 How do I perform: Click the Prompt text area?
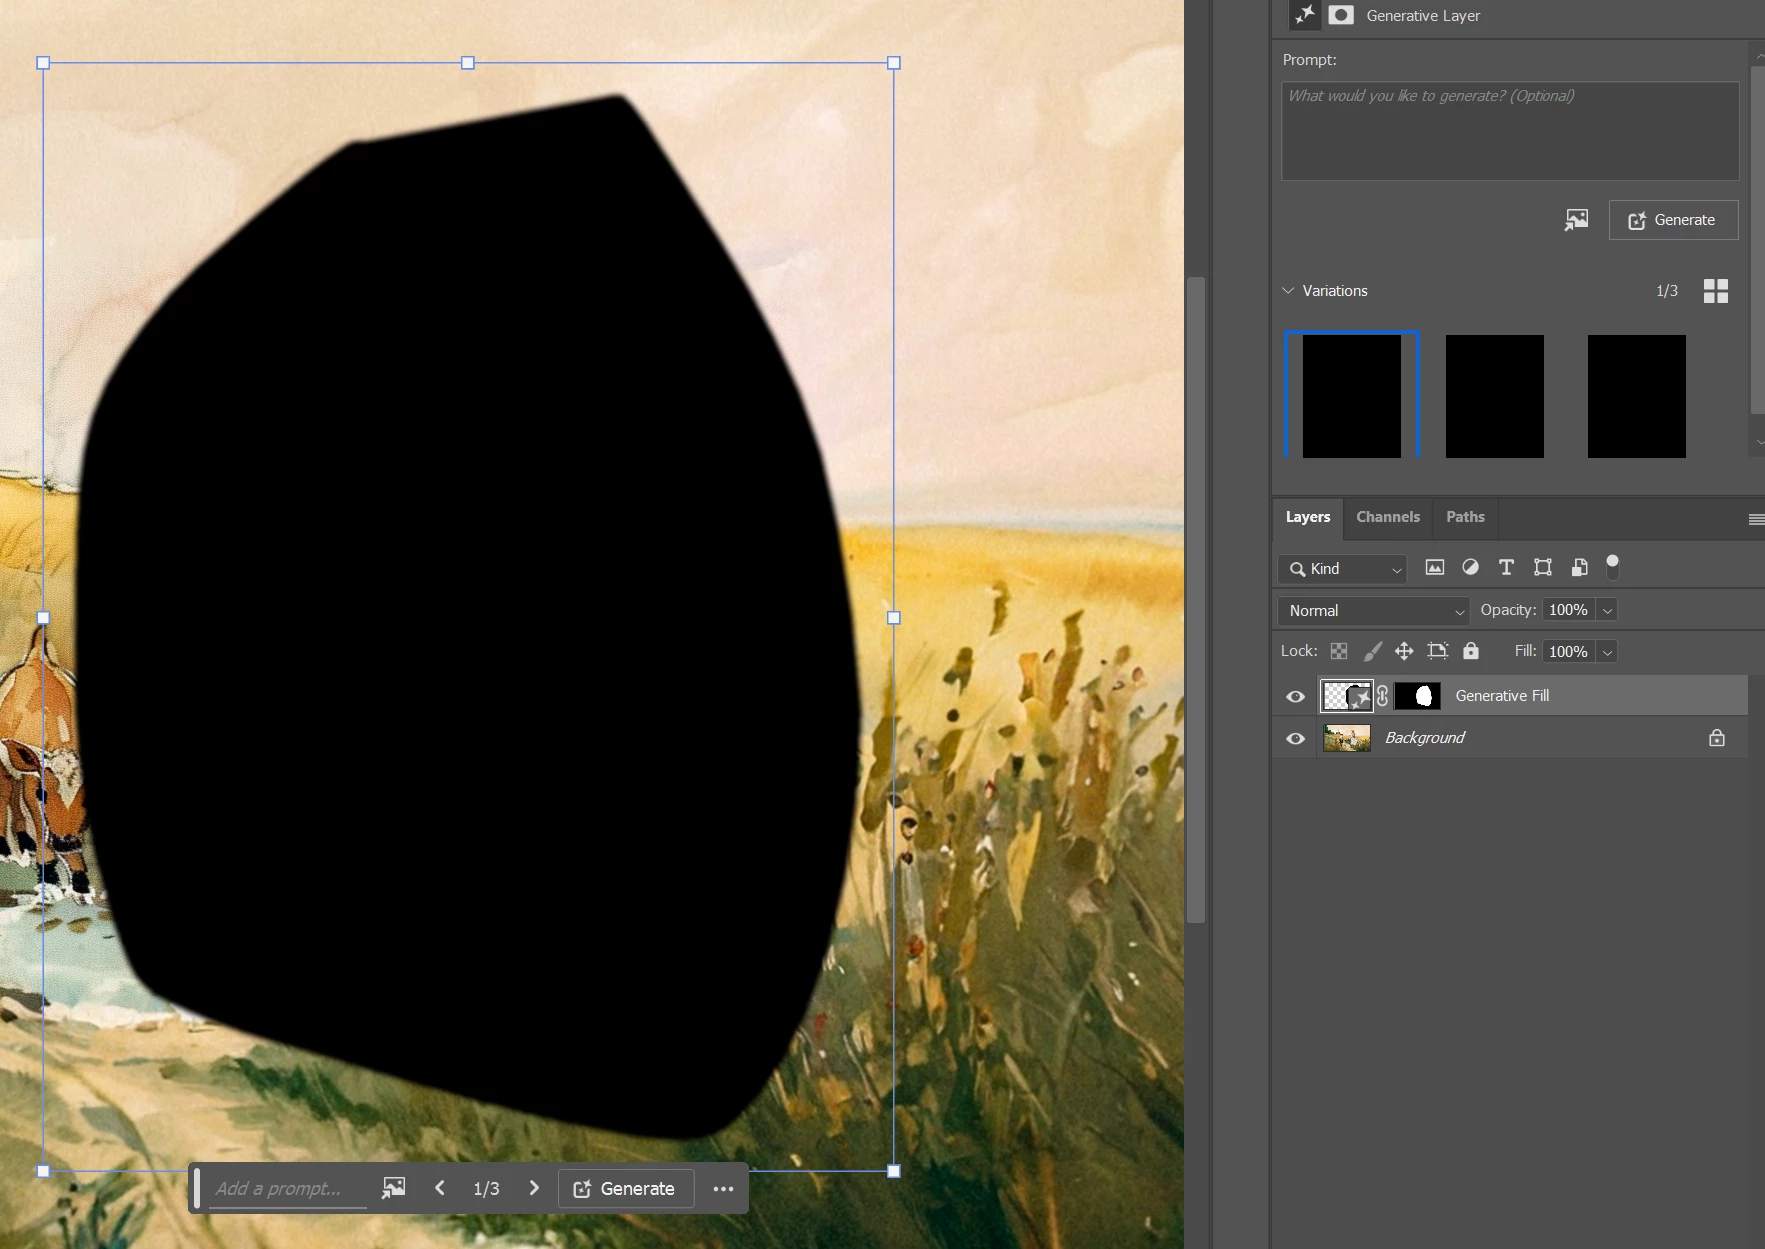coord(1510,131)
